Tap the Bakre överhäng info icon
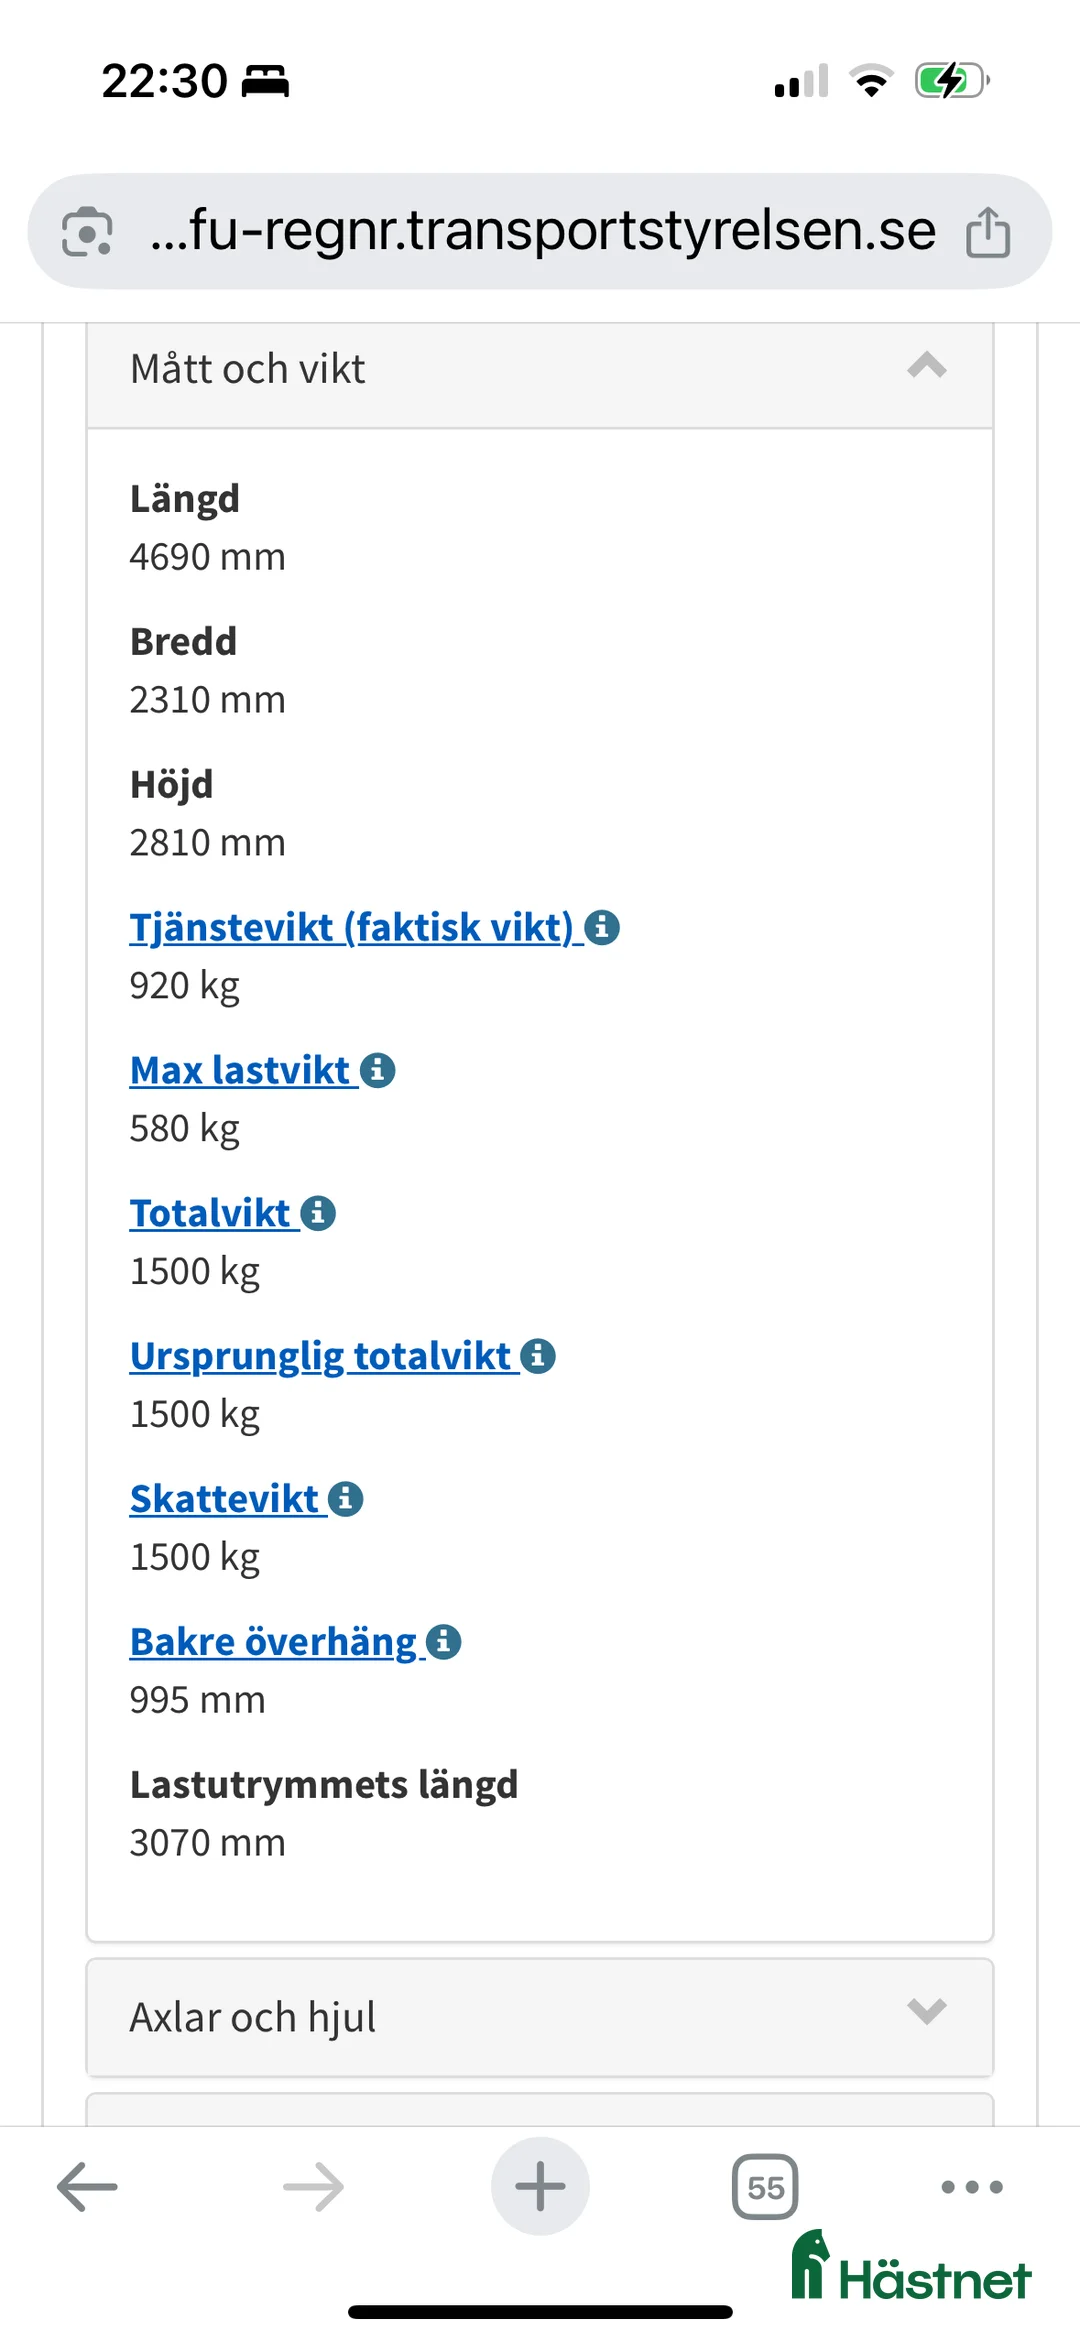The height and width of the screenshot is (2341, 1080). tap(443, 1640)
